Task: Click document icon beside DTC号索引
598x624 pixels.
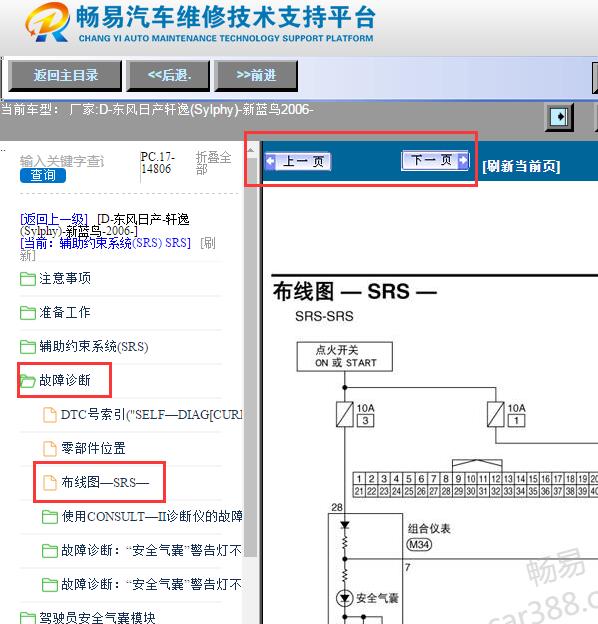Action: click(50, 415)
